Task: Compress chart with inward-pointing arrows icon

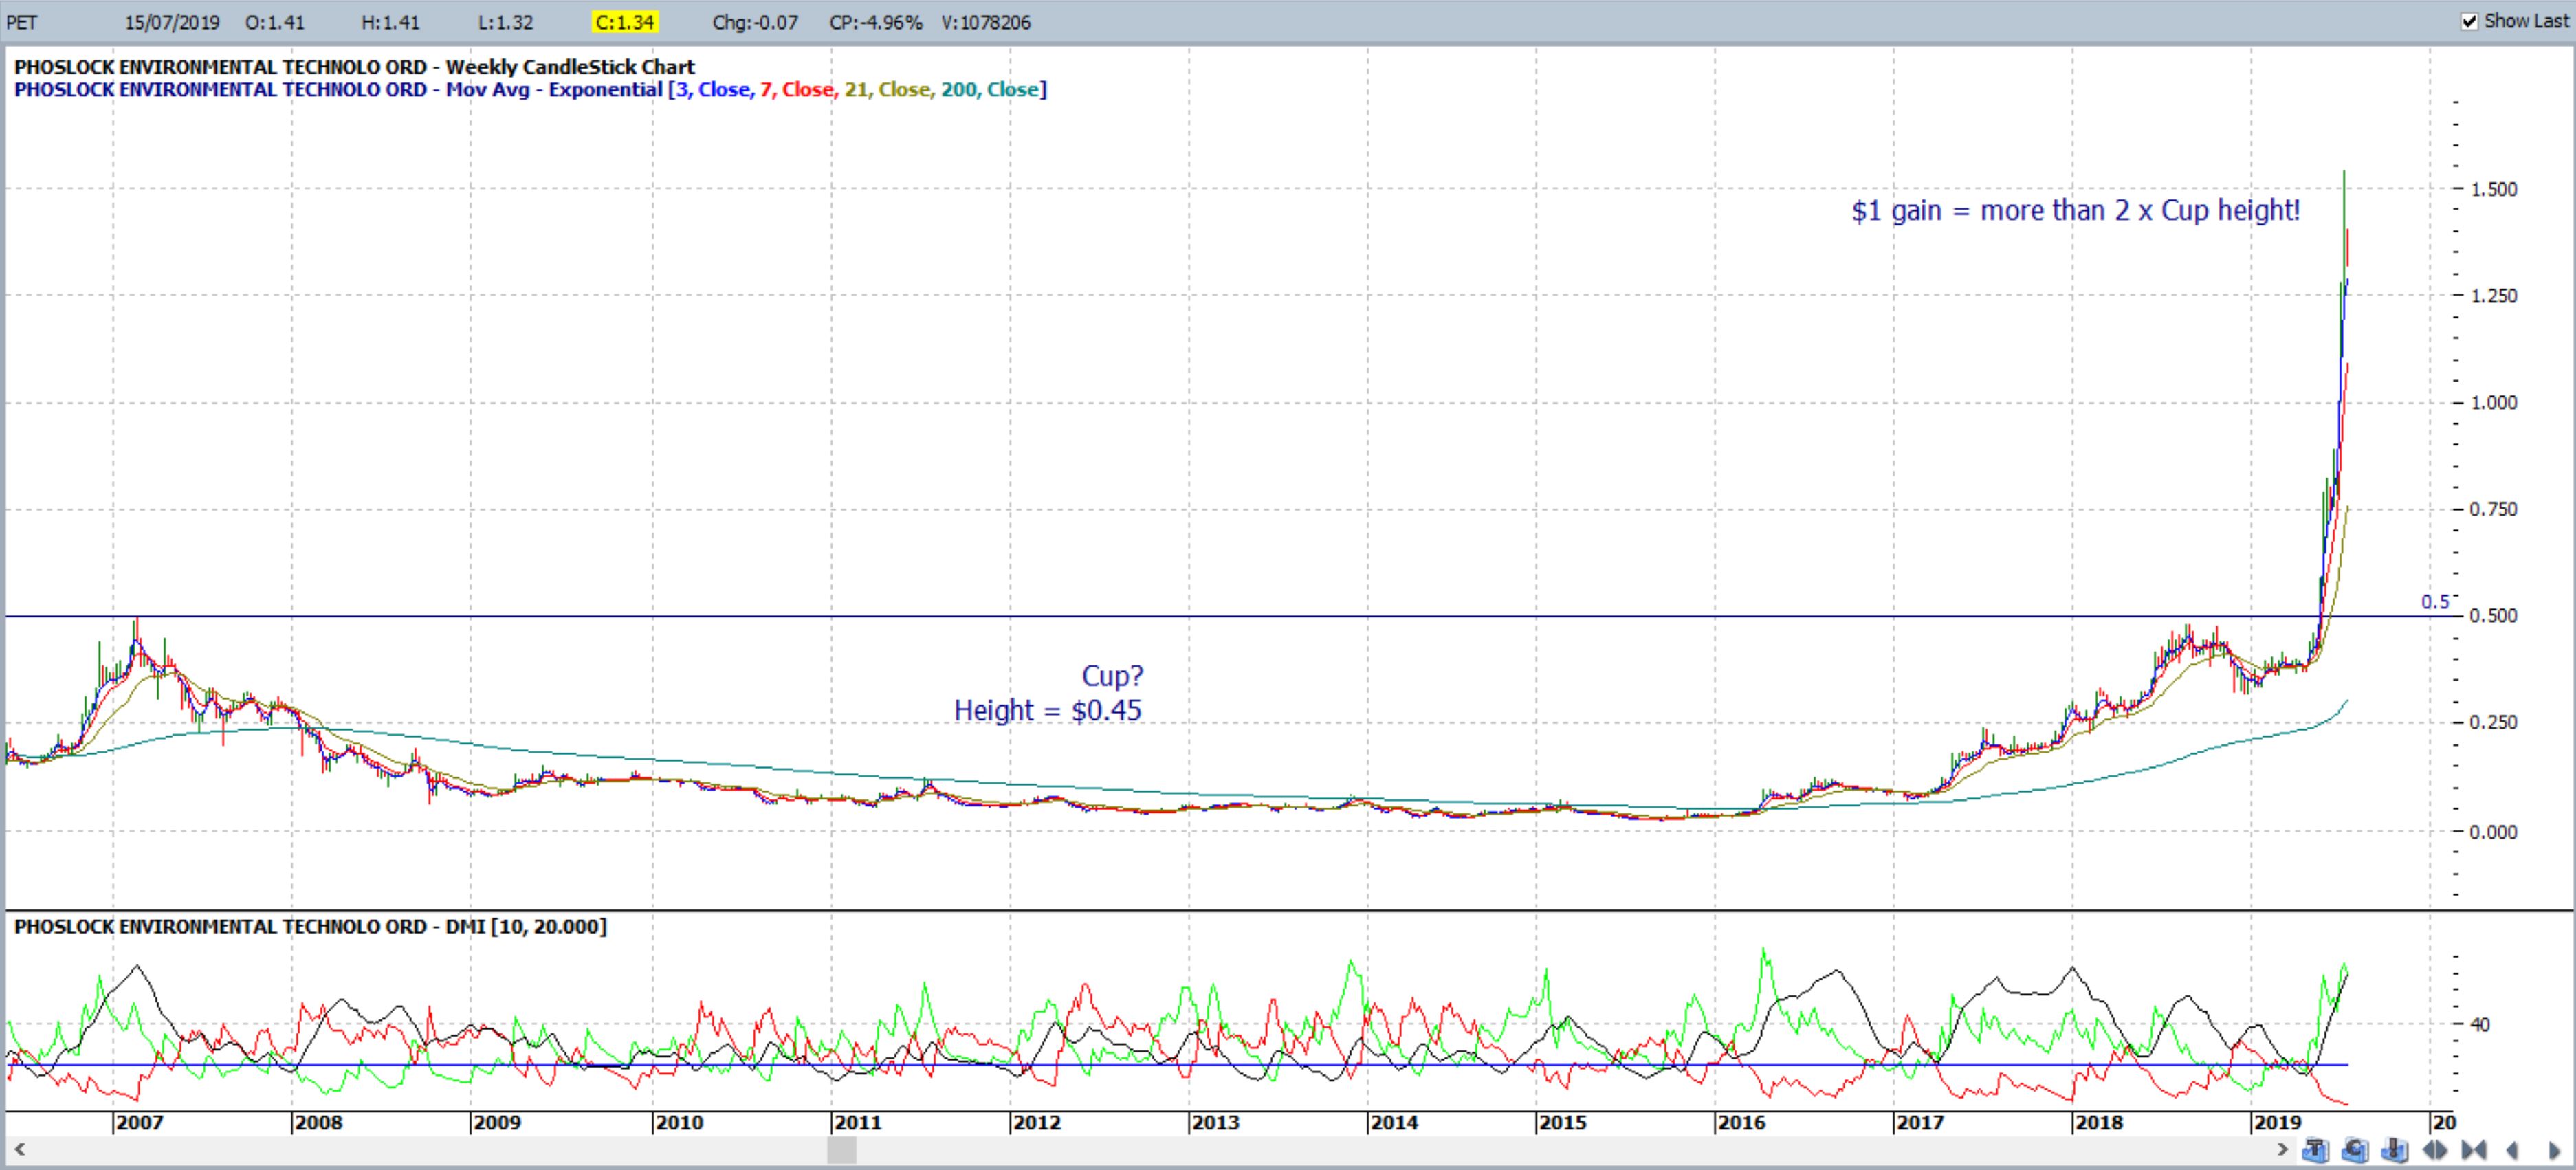Action: tap(2474, 1150)
